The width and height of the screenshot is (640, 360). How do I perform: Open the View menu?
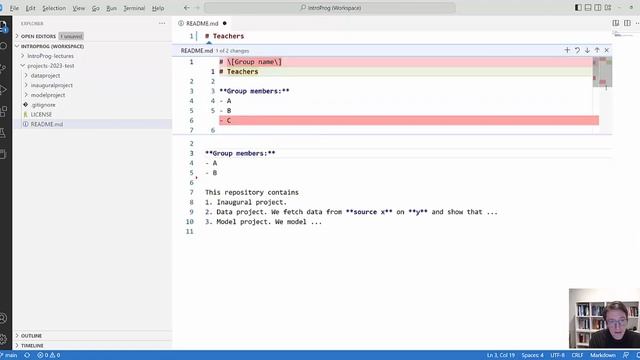[79, 8]
